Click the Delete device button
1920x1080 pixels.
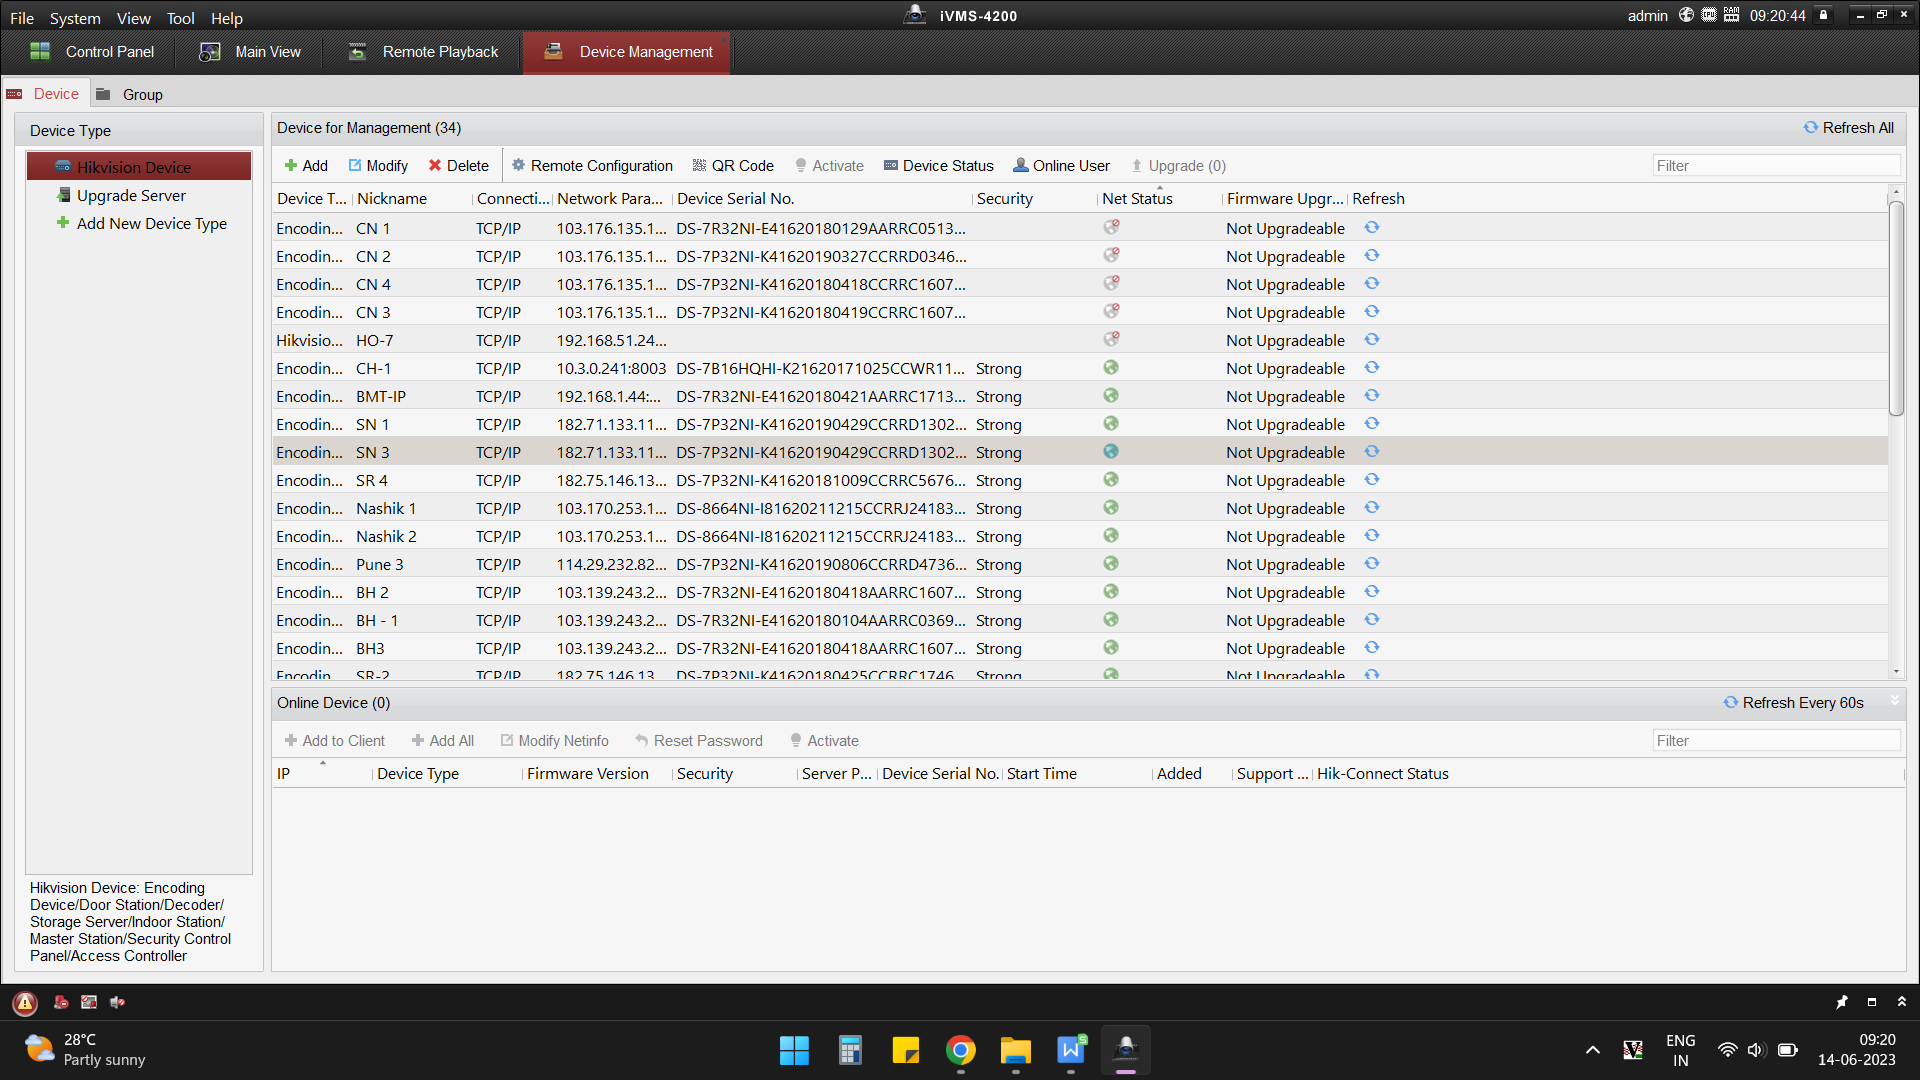click(459, 166)
